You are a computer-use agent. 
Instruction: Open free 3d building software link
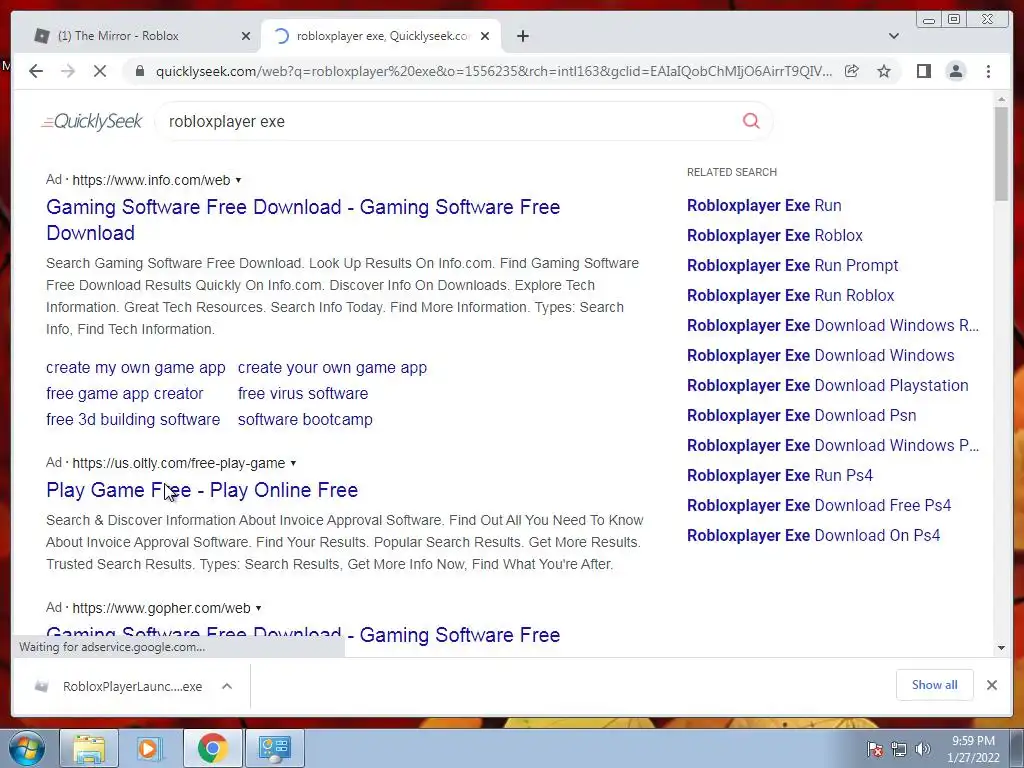coord(133,420)
